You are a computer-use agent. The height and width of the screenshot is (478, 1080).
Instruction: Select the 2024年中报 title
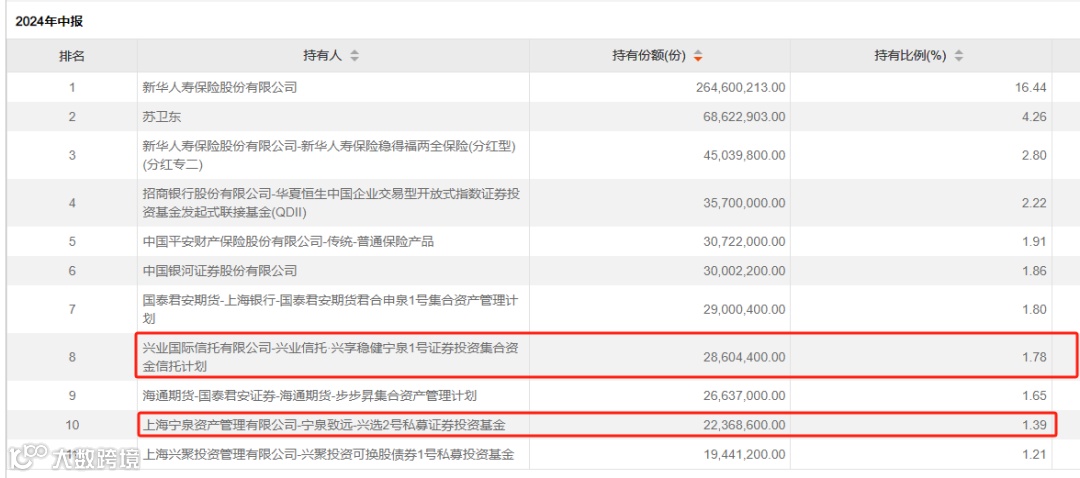tap(49, 21)
